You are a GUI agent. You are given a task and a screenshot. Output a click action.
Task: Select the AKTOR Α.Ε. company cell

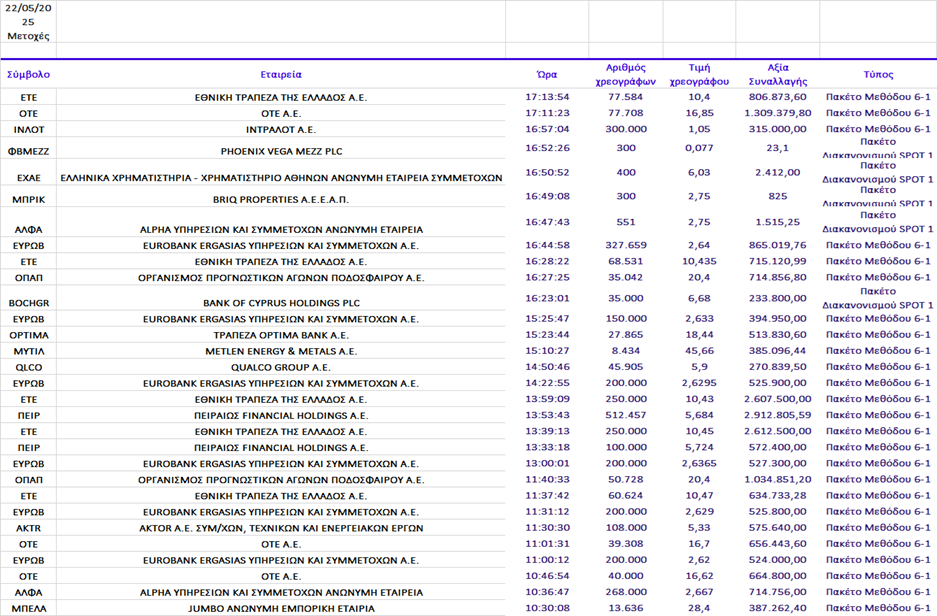(281, 528)
